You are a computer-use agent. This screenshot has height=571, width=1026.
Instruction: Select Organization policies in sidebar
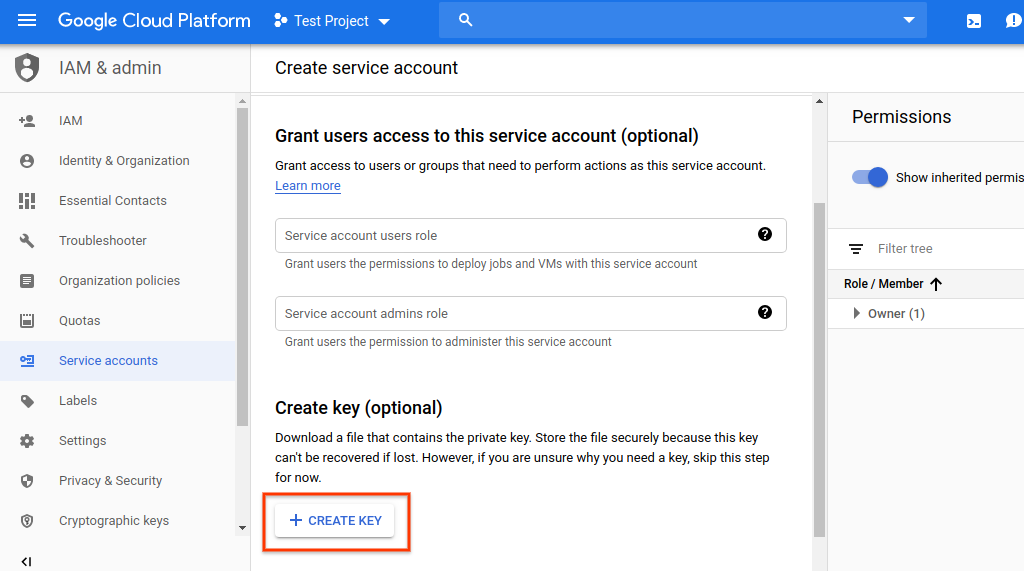point(119,281)
